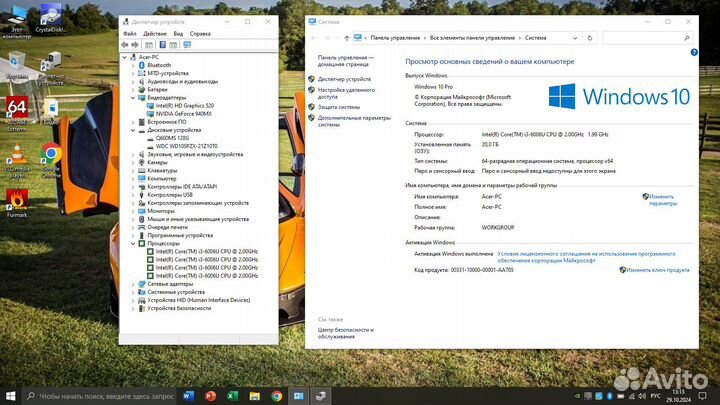Image resolution: width=720 pixels, height=405 pixels.
Task: Expand the Клавиатуры category
Action: (x=133, y=170)
